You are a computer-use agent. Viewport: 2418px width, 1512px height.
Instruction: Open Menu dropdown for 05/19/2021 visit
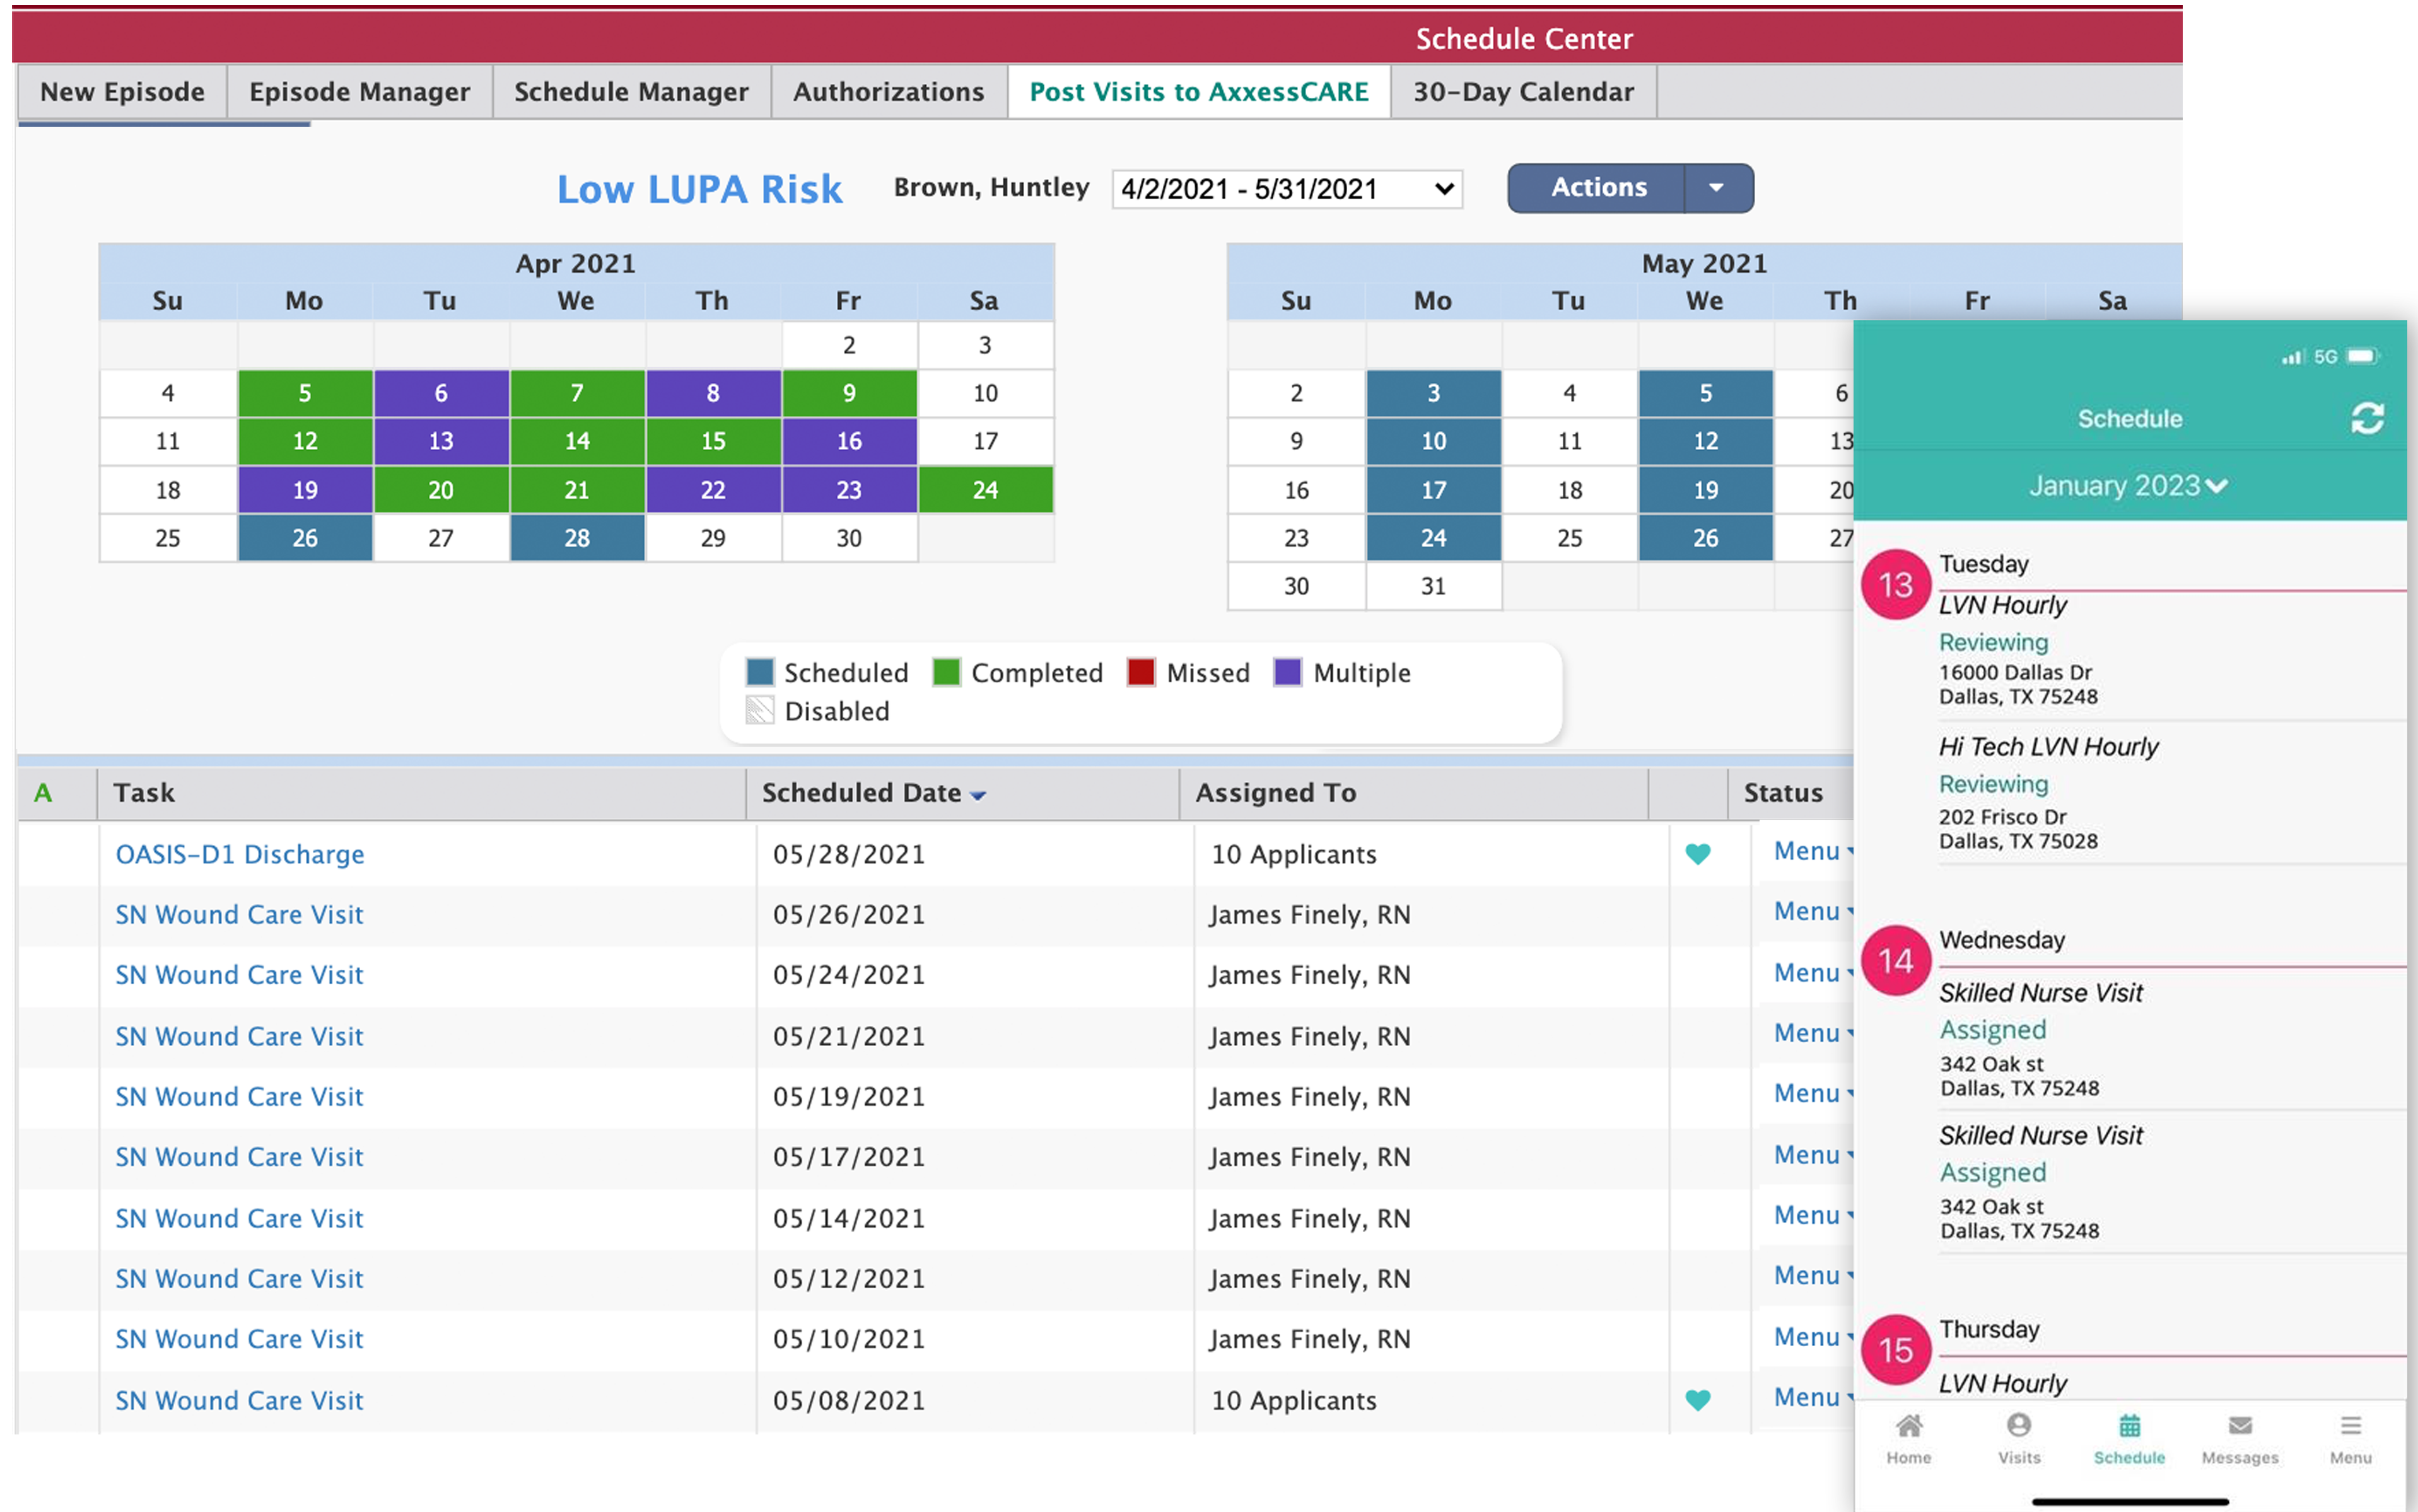(x=1813, y=1094)
